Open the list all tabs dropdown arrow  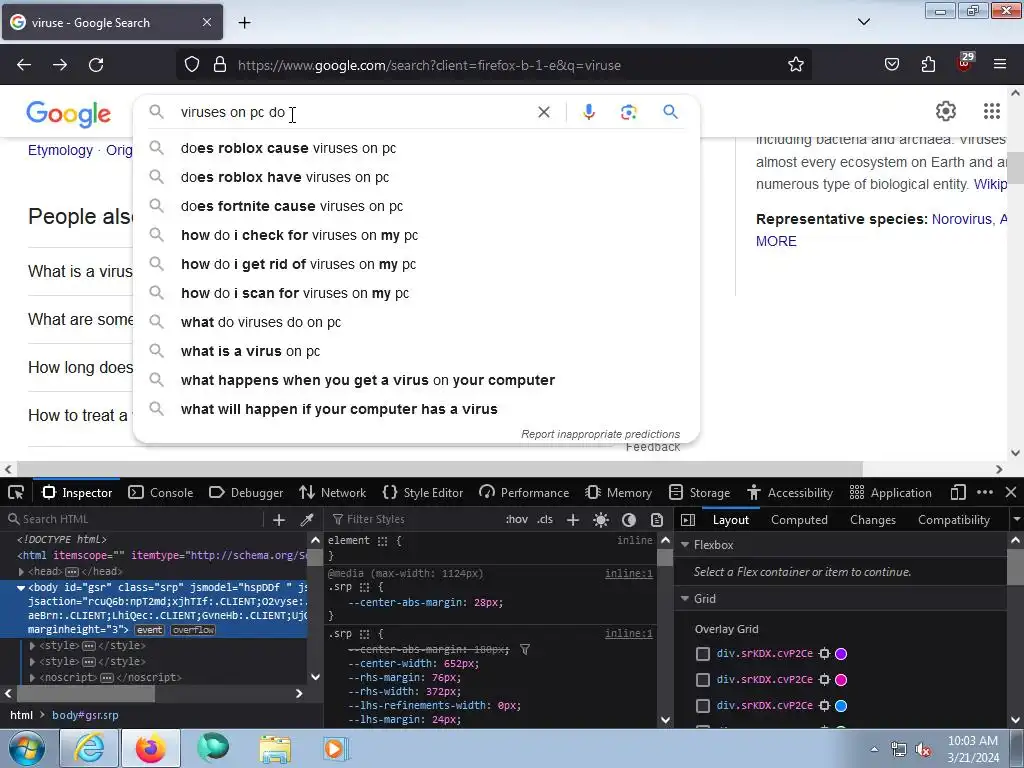click(863, 22)
